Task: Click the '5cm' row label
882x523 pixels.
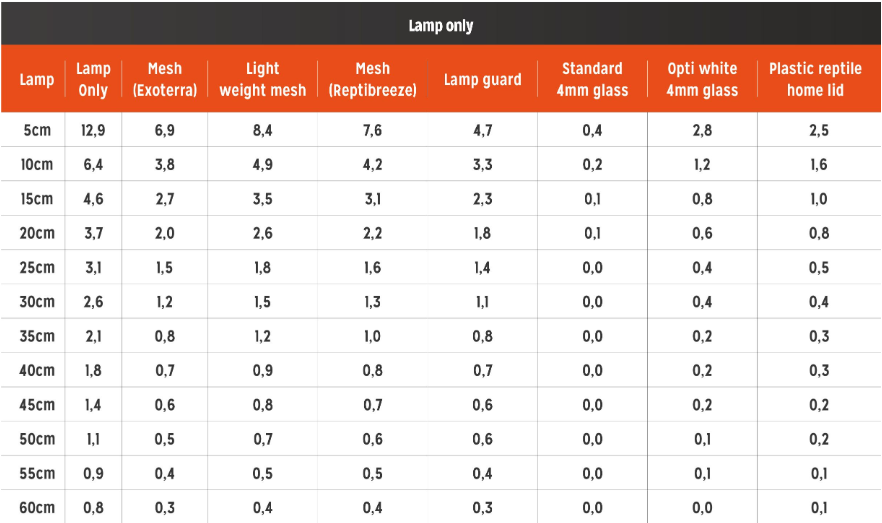Action: tap(37, 130)
